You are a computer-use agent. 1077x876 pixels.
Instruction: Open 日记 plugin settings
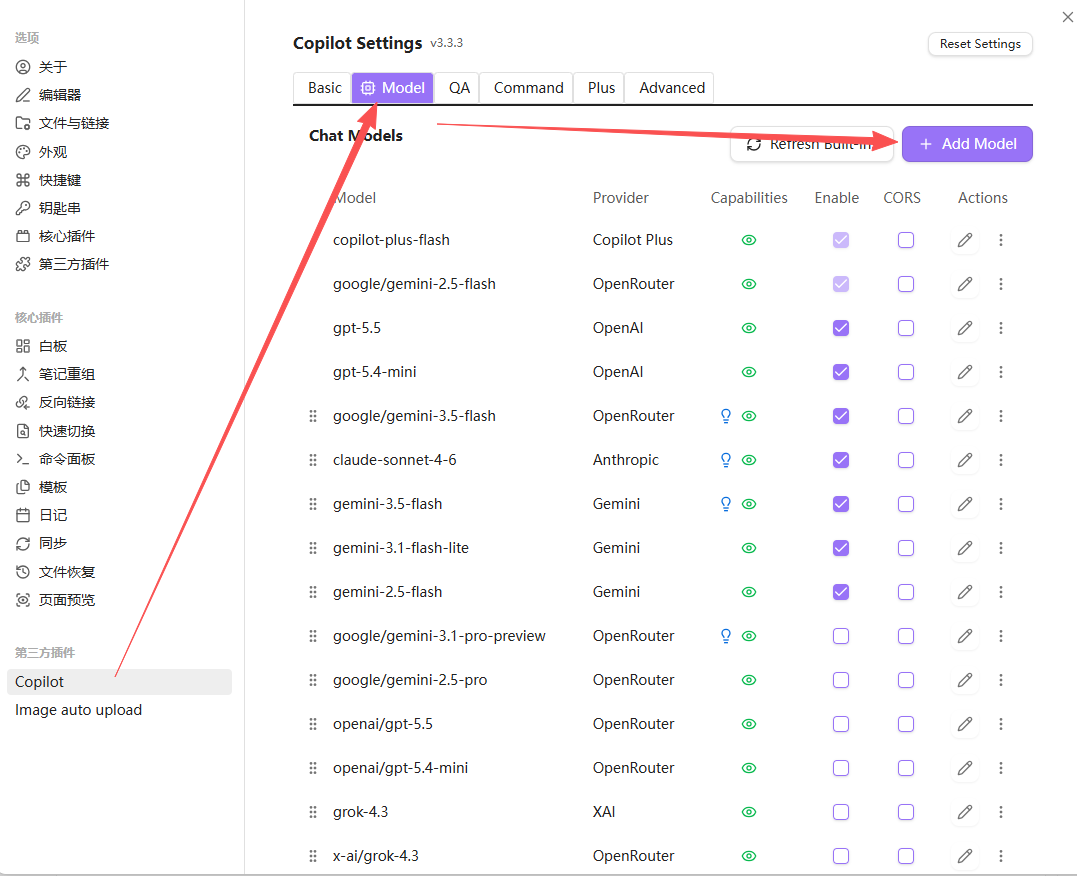(53, 515)
